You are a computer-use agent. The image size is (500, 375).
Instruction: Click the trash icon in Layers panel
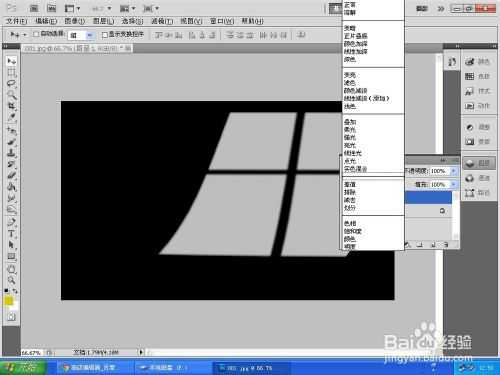tap(446, 245)
